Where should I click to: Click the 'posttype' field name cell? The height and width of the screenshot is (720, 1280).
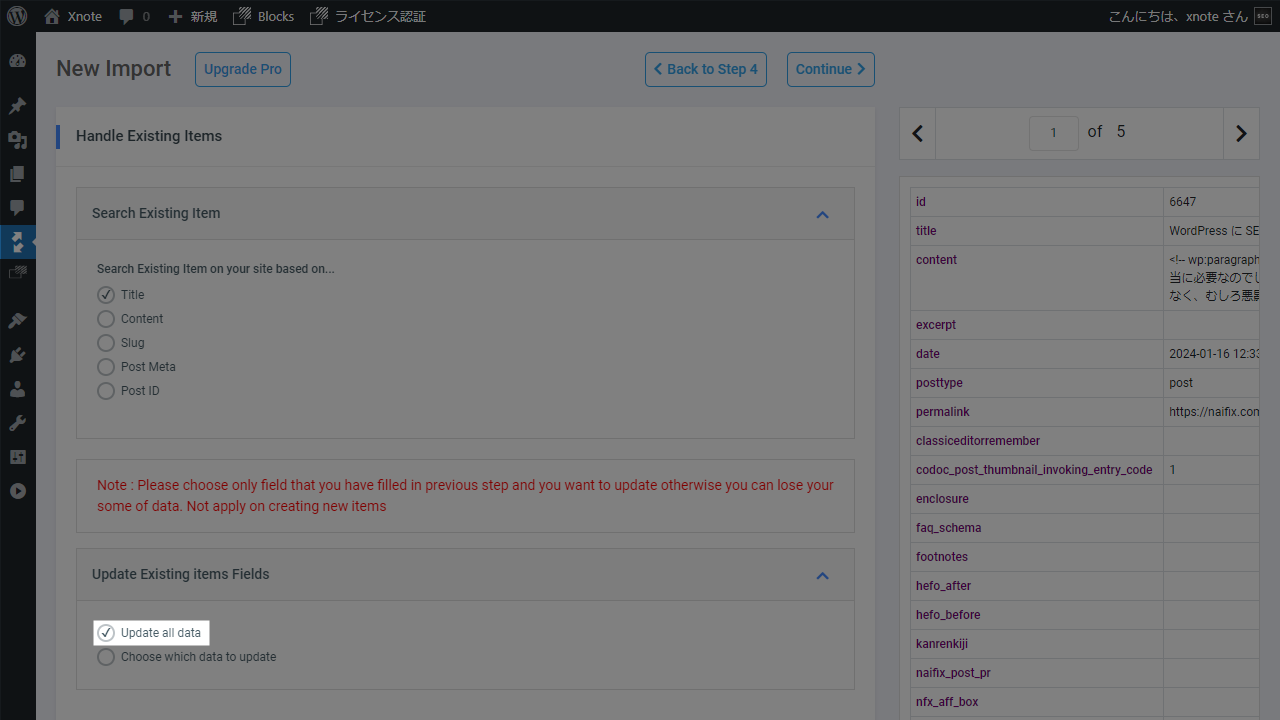click(1037, 383)
